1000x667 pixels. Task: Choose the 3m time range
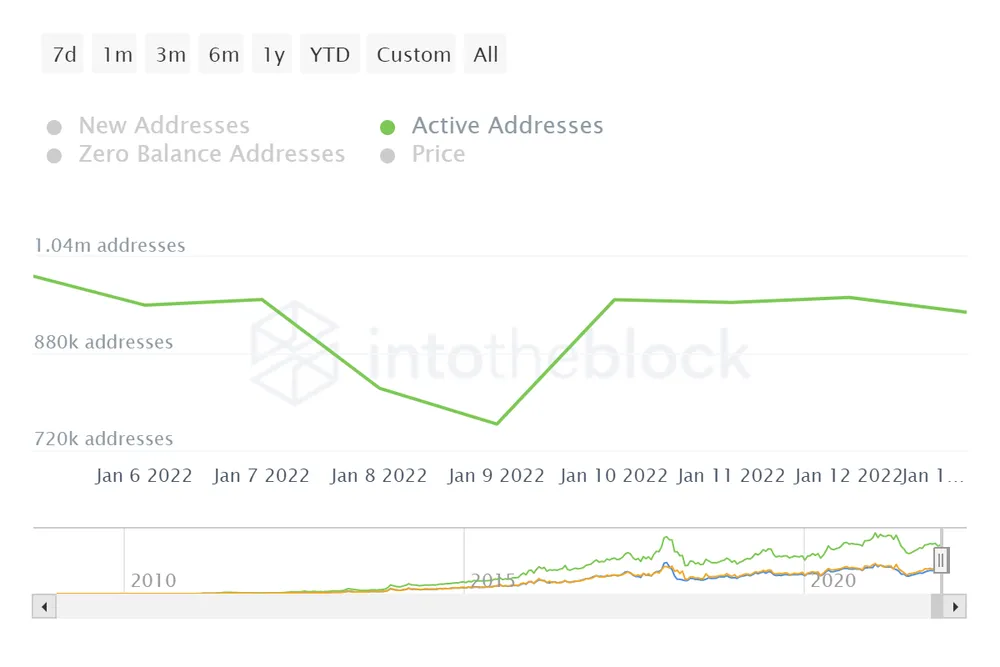coord(170,54)
